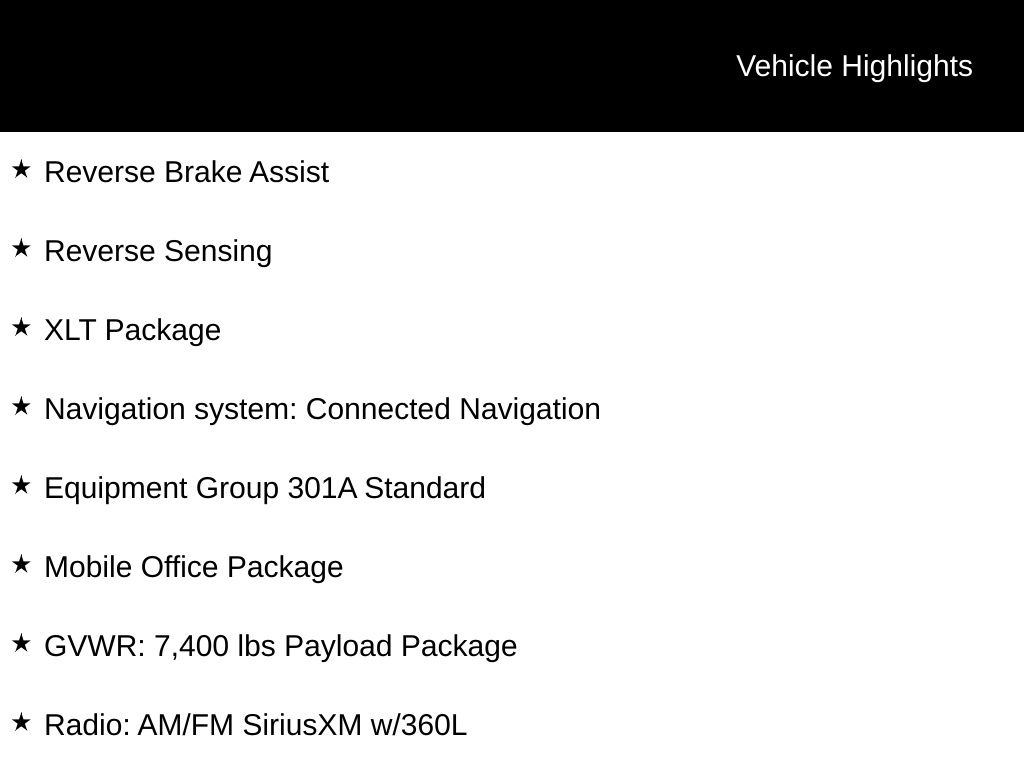
Task: Click the 'Connected Navigation' text
Action: 453,409
